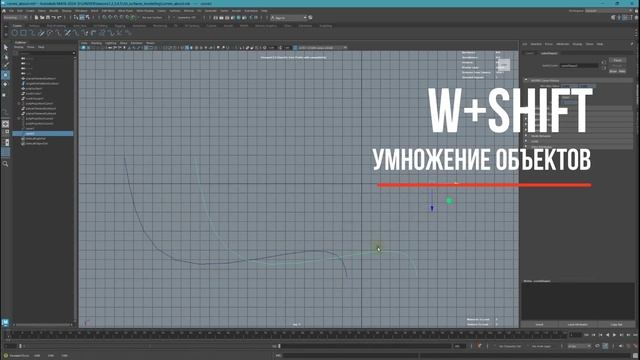640x360 pixels.
Task: Select the Curves shelf tab
Action: tap(18, 26)
